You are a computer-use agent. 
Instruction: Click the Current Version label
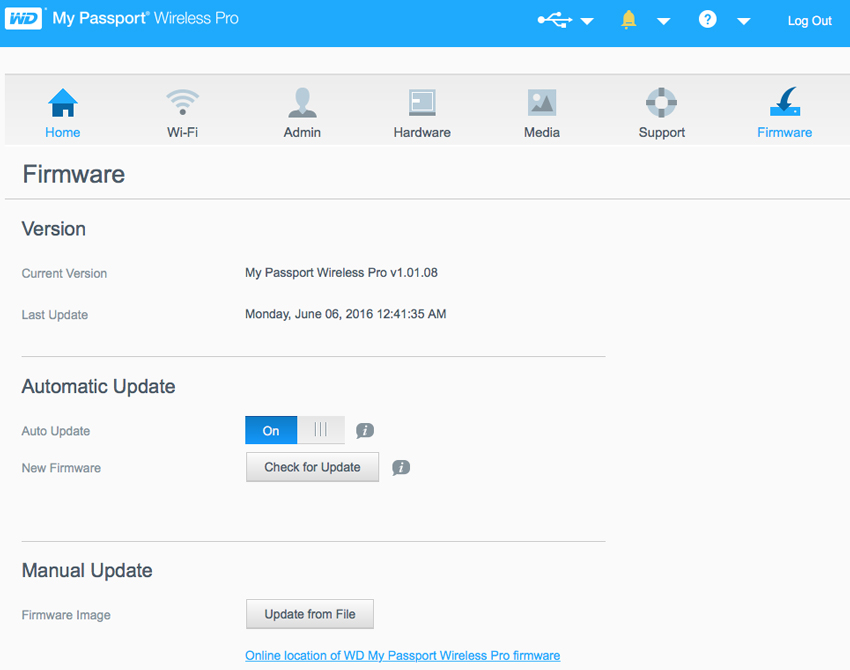click(x=65, y=274)
